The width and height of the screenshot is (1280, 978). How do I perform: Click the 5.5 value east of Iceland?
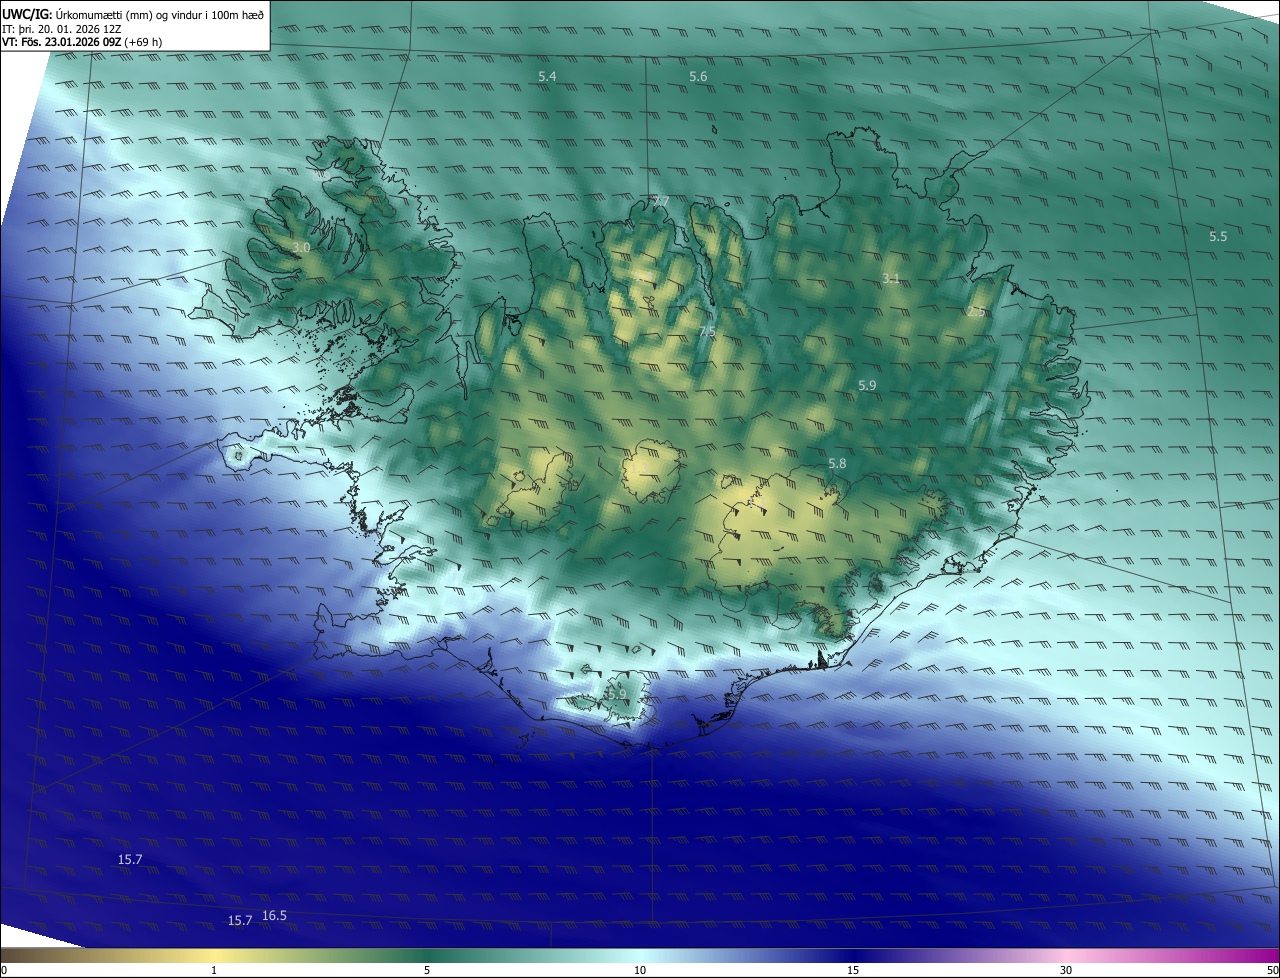[x=1217, y=237]
